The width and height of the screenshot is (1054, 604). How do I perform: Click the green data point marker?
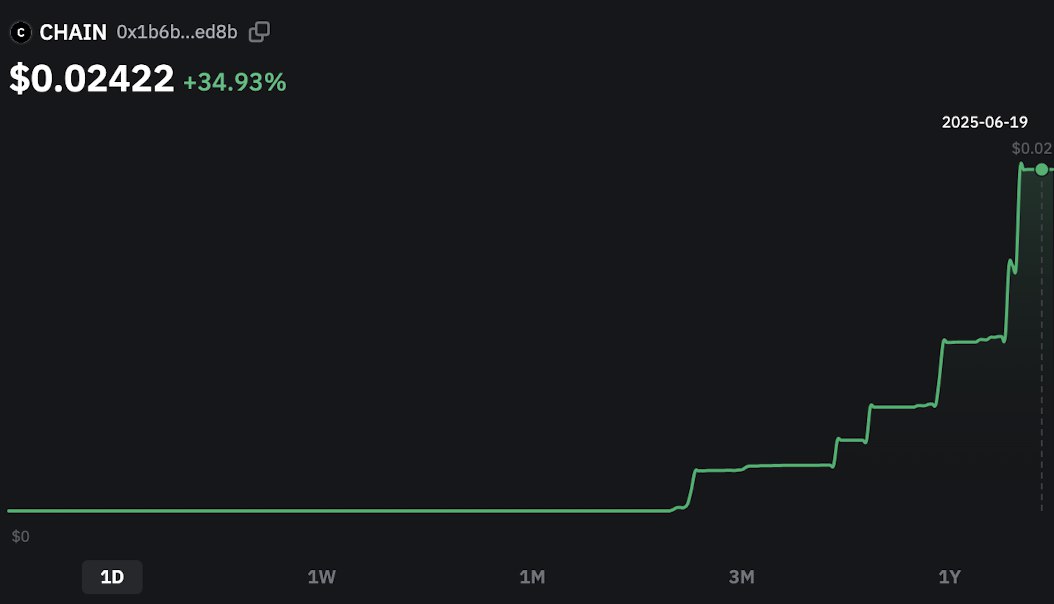(x=1041, y=169)
